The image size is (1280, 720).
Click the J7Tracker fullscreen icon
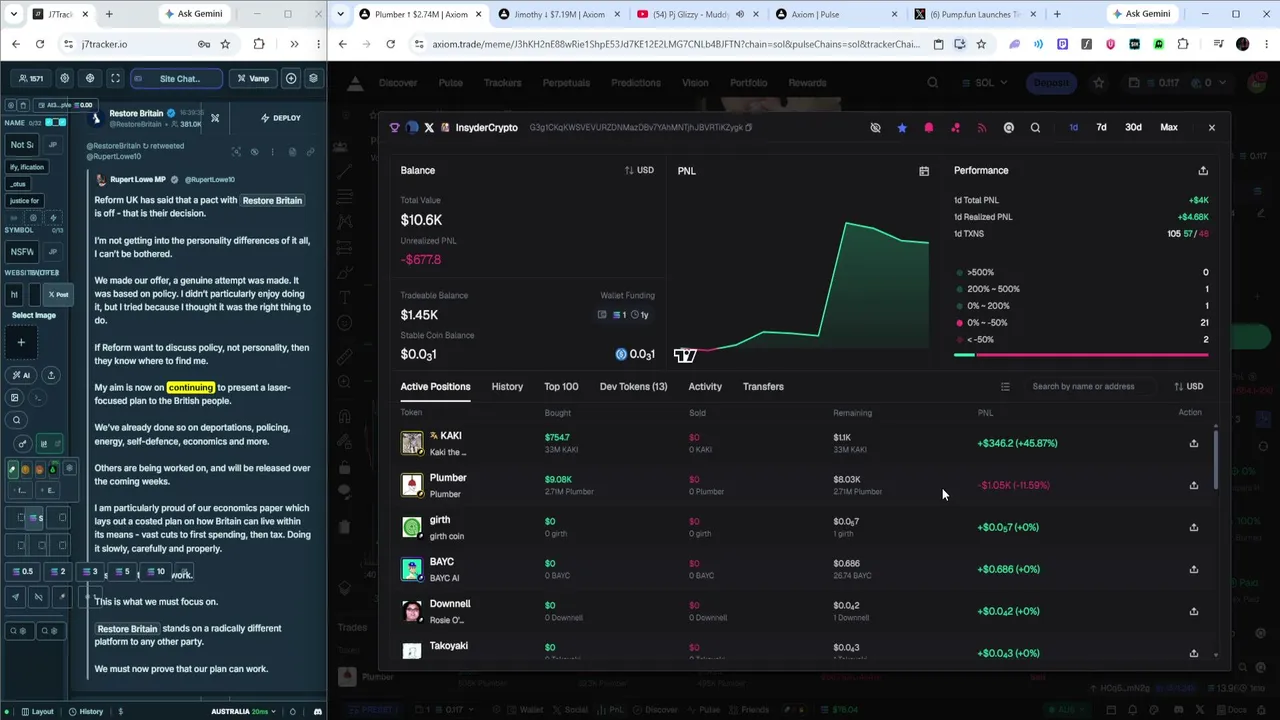click(115, 78)
